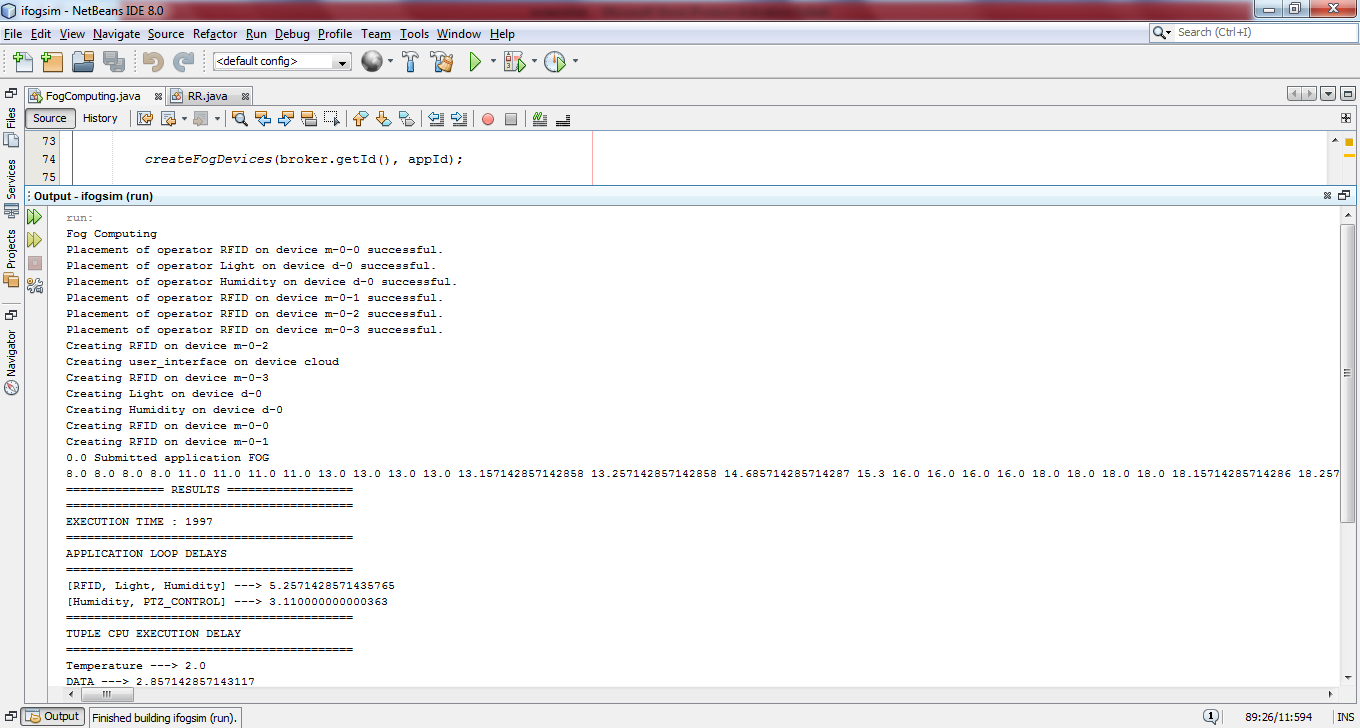Viewport: 1360px width, 728px height.
Task: Click the Find Previous Occurrence icon
Action: click(x=263, y=119)
